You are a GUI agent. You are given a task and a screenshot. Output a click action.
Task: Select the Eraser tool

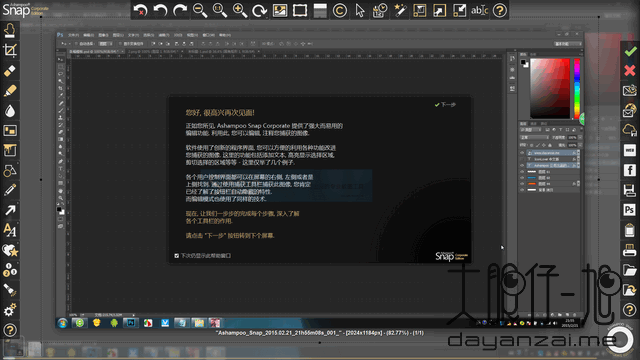click(10, 71)
